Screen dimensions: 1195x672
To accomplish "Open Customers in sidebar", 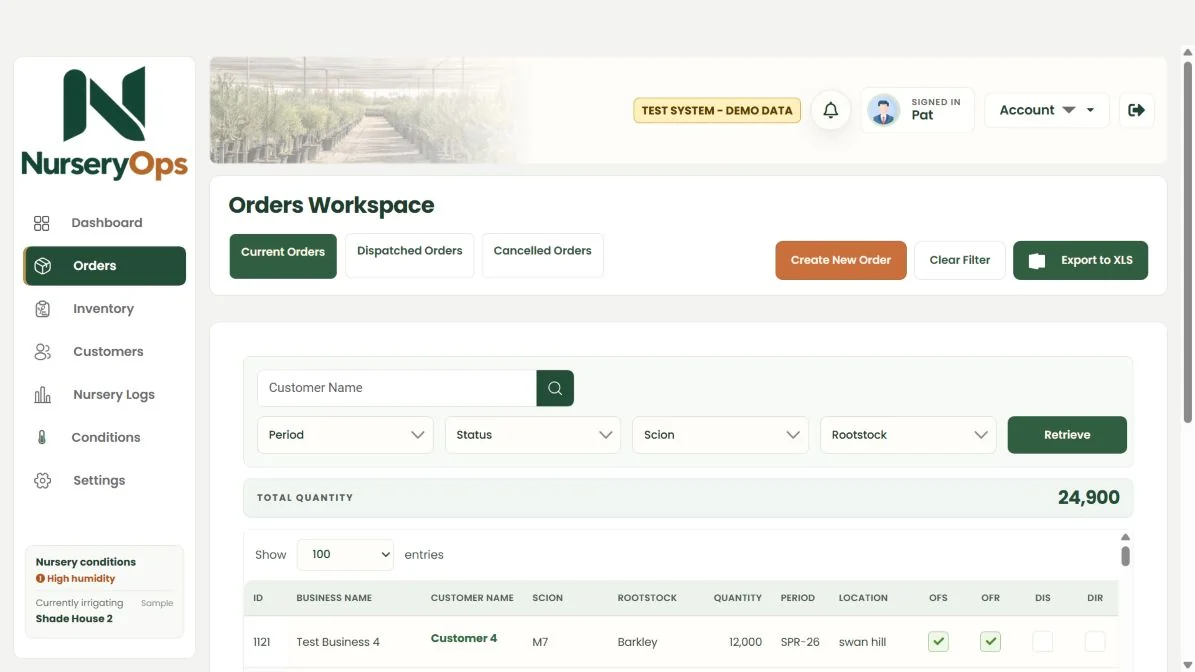I will click(x=104, y=351).
